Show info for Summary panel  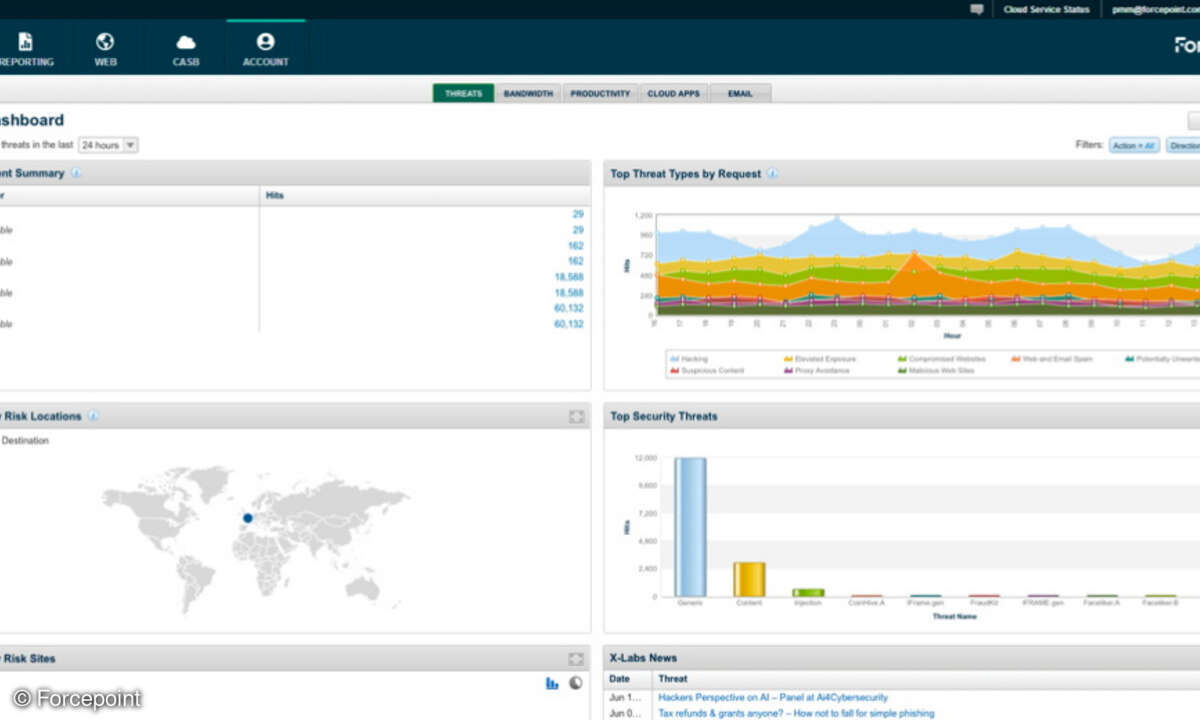[76, 173]
